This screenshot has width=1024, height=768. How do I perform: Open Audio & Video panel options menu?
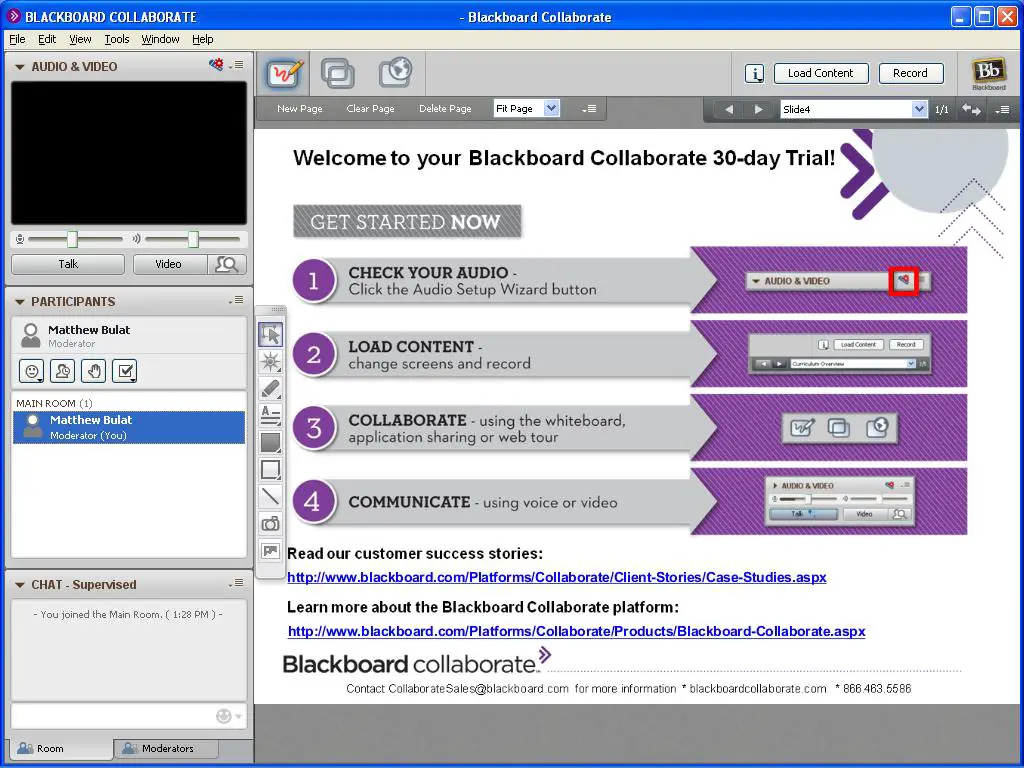click(x=237, y=65)
